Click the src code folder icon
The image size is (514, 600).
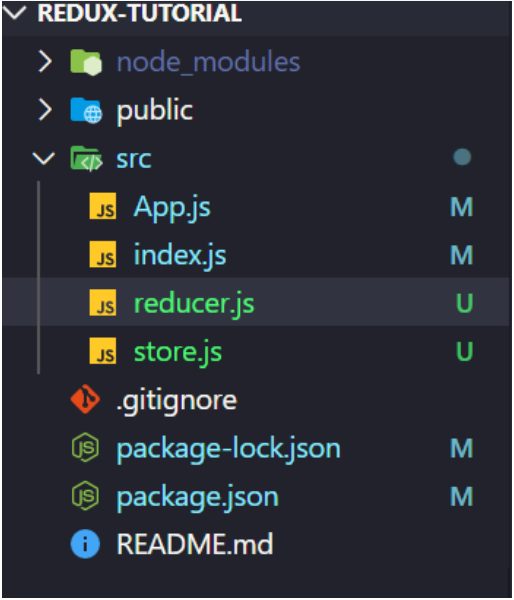coord(86,158)
